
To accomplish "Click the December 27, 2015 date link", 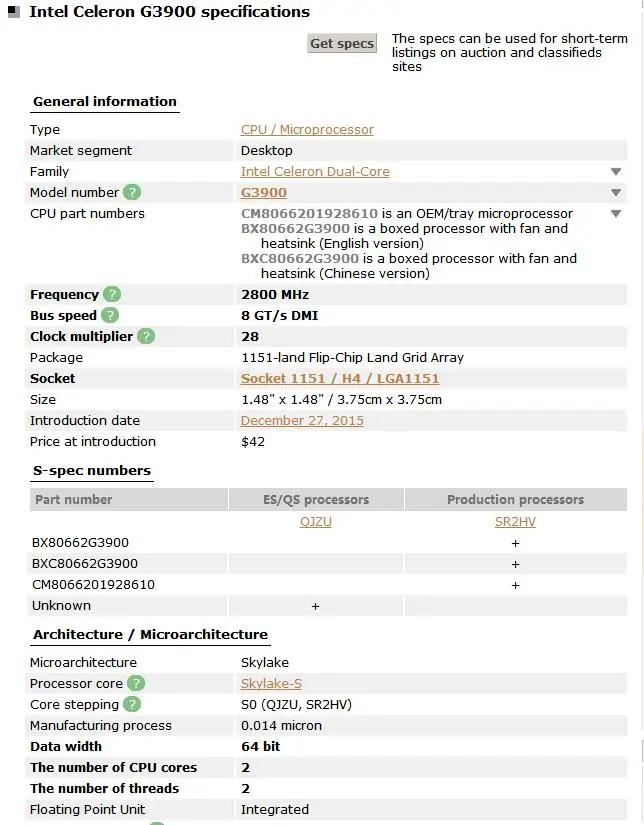I will pos(302,420).
